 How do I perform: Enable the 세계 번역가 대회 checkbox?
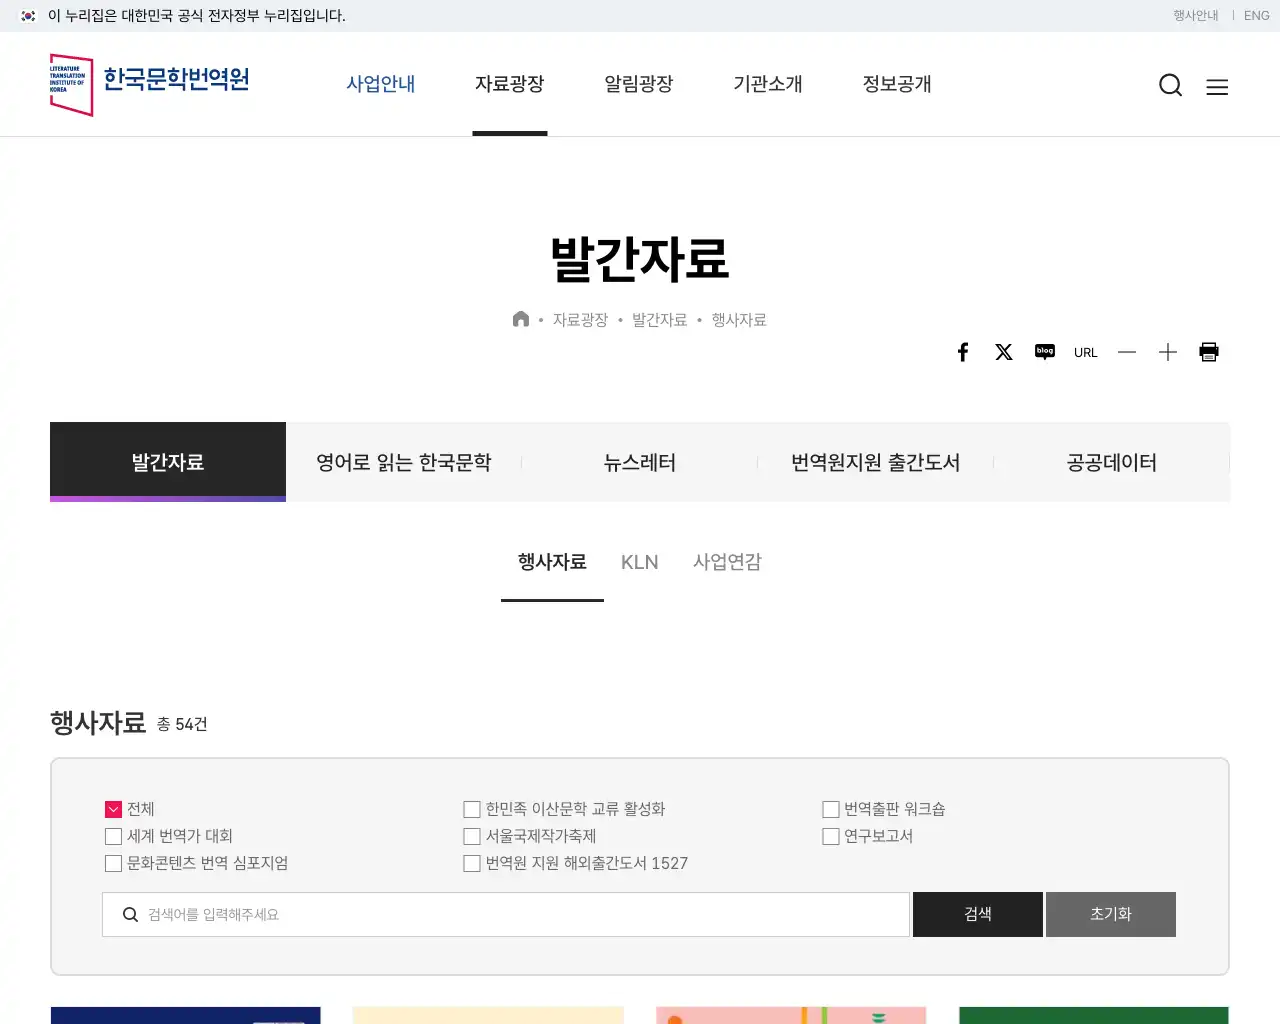(x=113, y=836)
